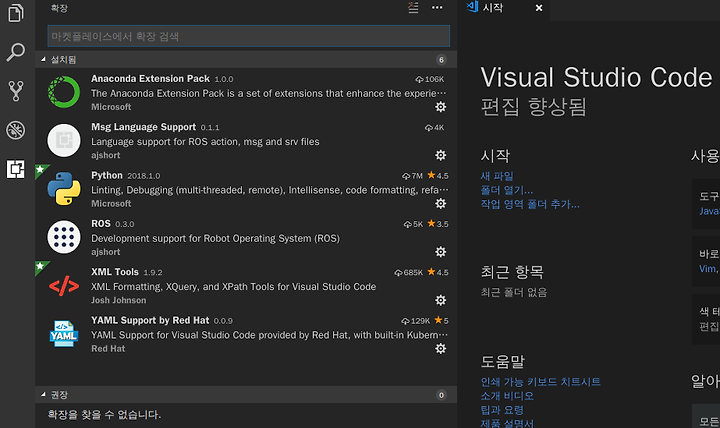Click XML Tools 685K download count
720x428 pixels.
409,272
